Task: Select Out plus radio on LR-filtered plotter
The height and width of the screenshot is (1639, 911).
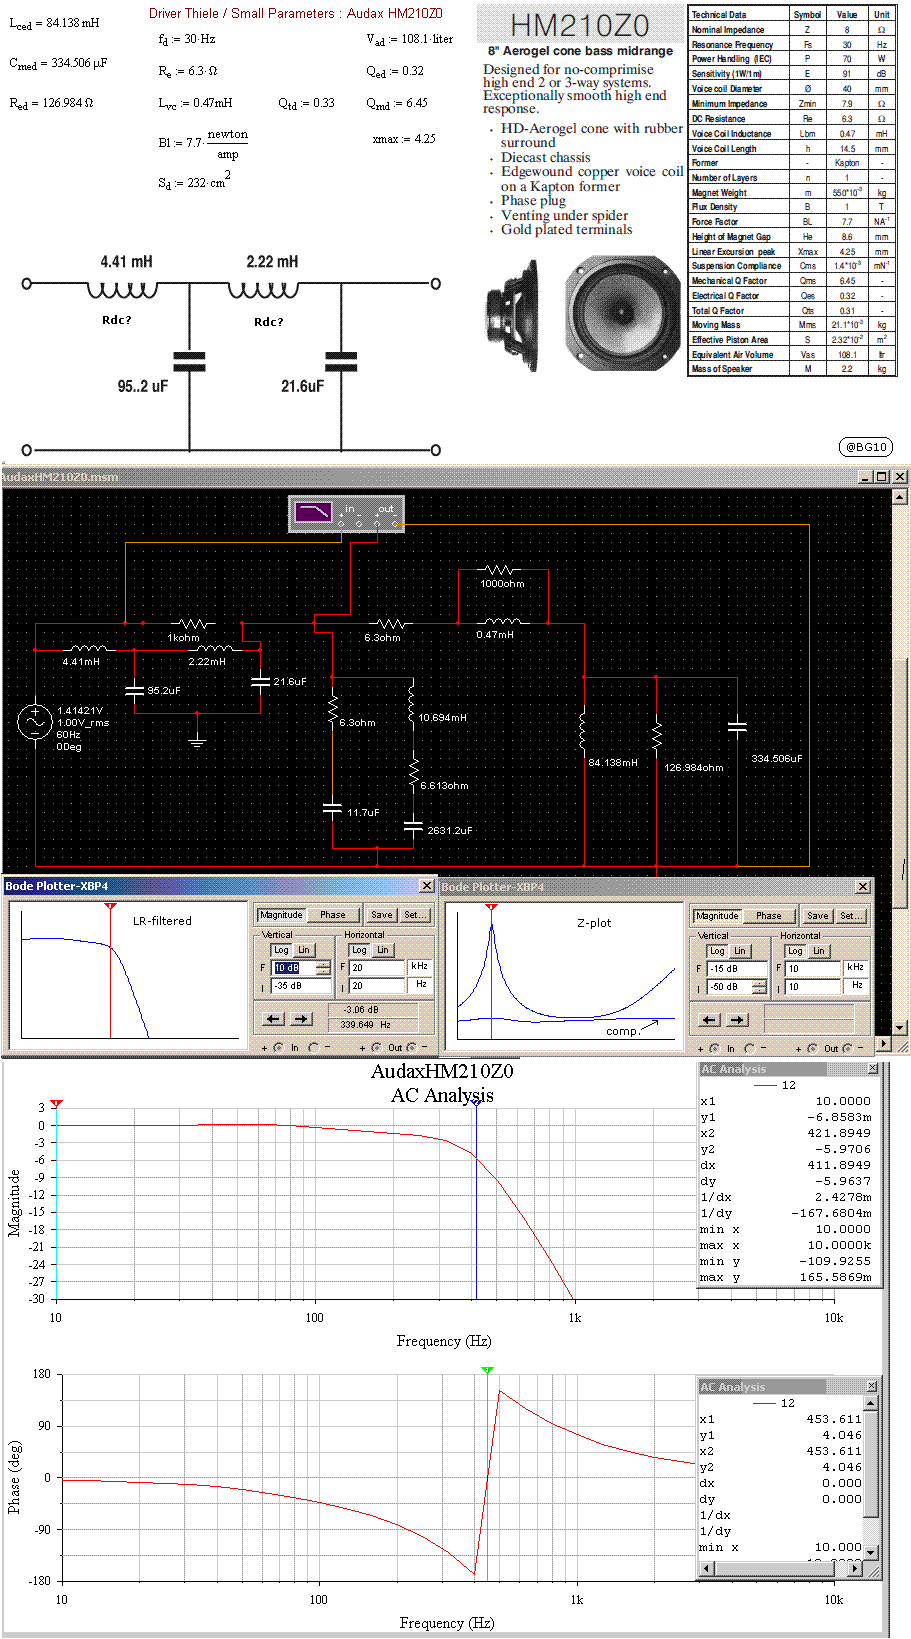Action: (376, 1048)
